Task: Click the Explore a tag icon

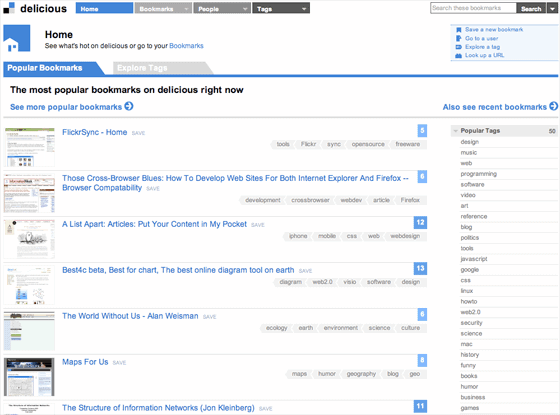Action: point(459,47)
